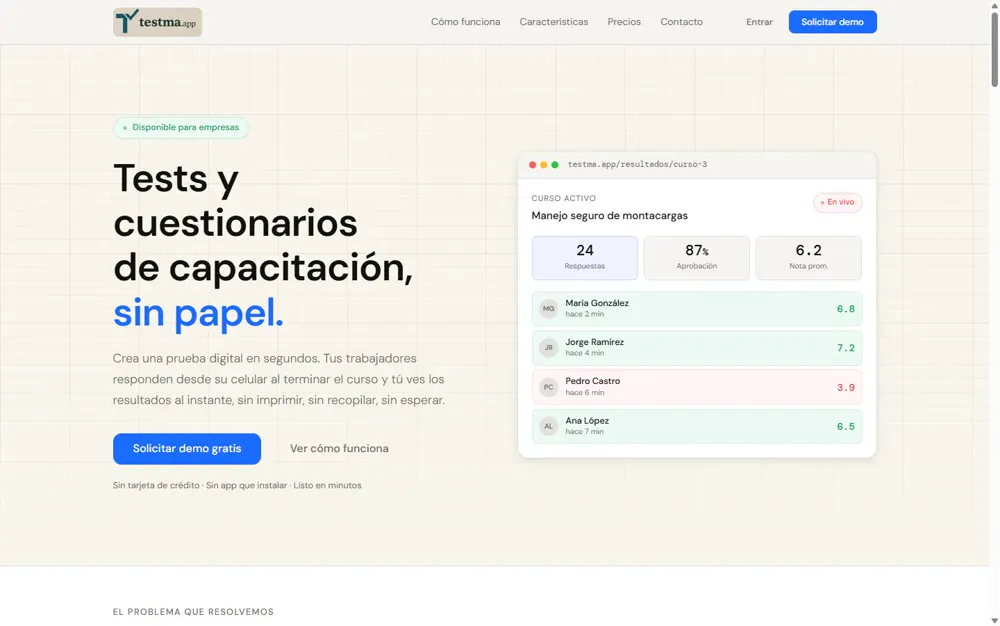Click the sin papel. headline text
Image resolution: width=1000 pixels, height=626 pixels.
[x=198, y=313]
